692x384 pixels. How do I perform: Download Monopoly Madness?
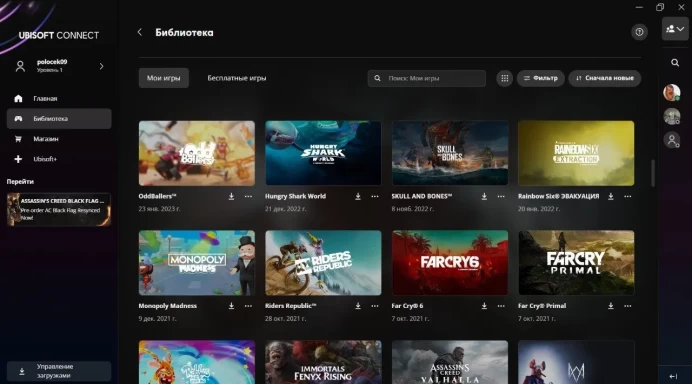click(x=231, y=306)
